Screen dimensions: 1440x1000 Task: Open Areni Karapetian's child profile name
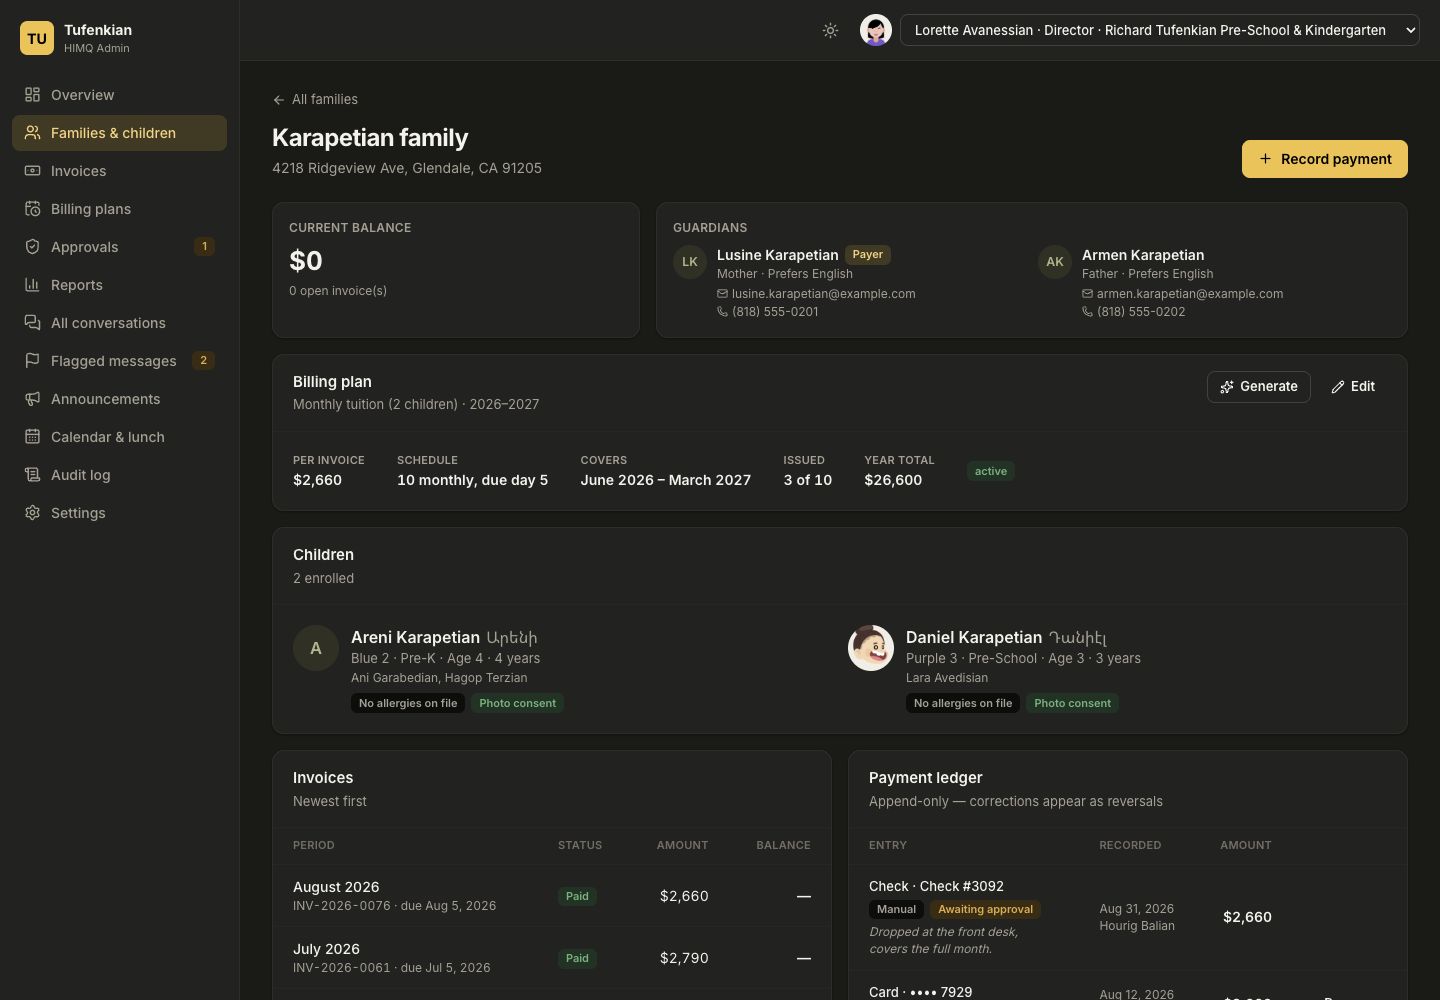(x=415, y=637)
